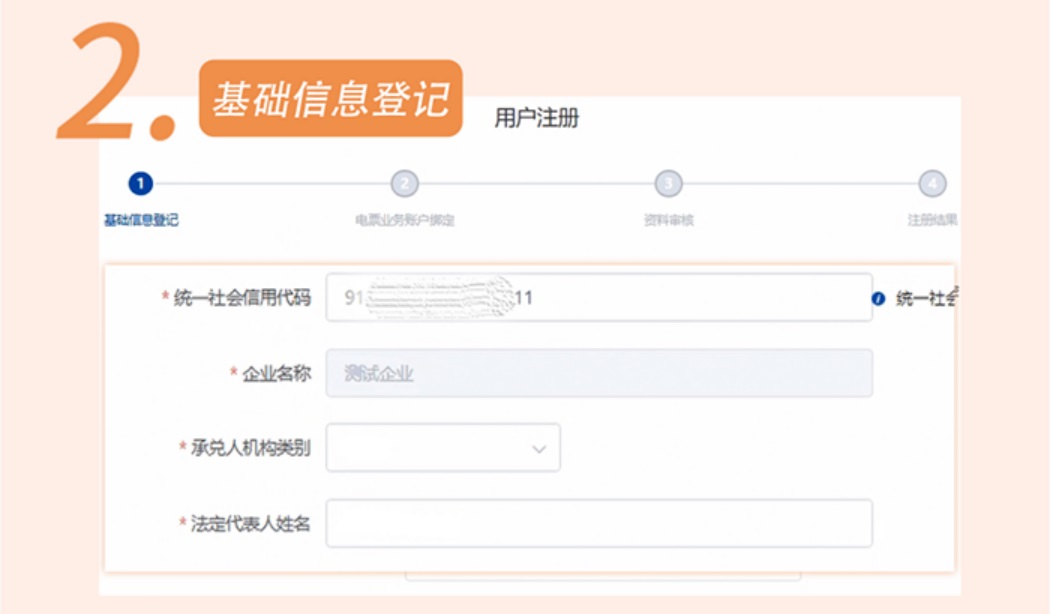This screenshot has height=614, width=1050.
Task: Click the 用户注册 page title
Action: pos(536,118)
